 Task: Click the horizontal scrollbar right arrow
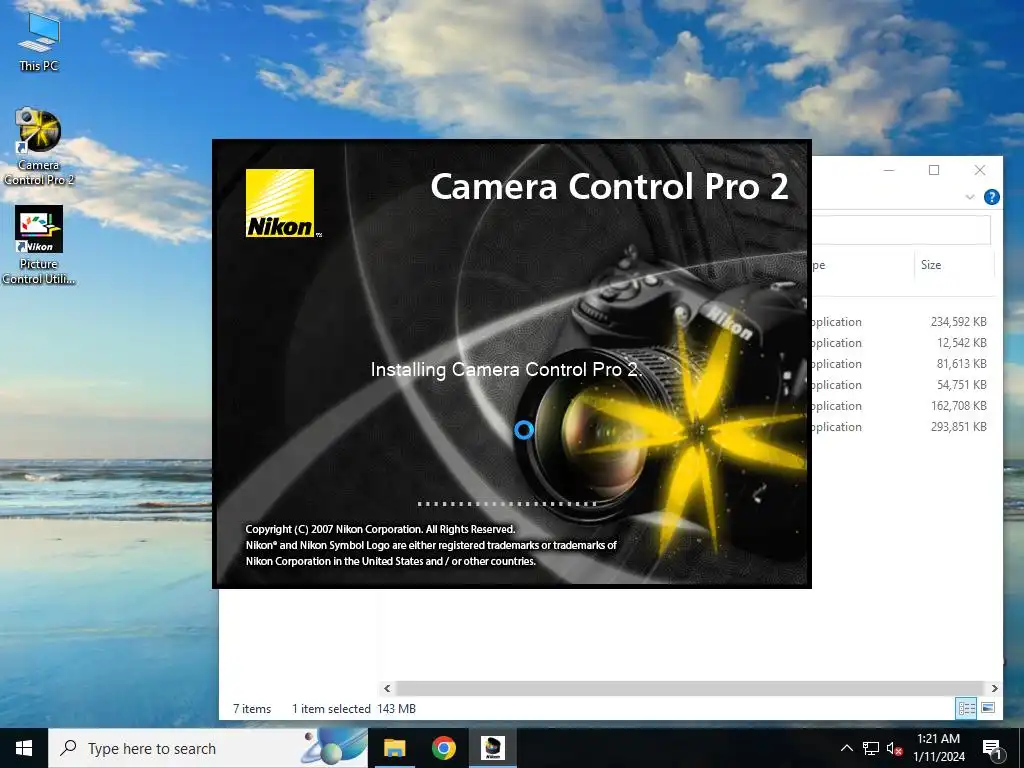[x=994, y=688]
